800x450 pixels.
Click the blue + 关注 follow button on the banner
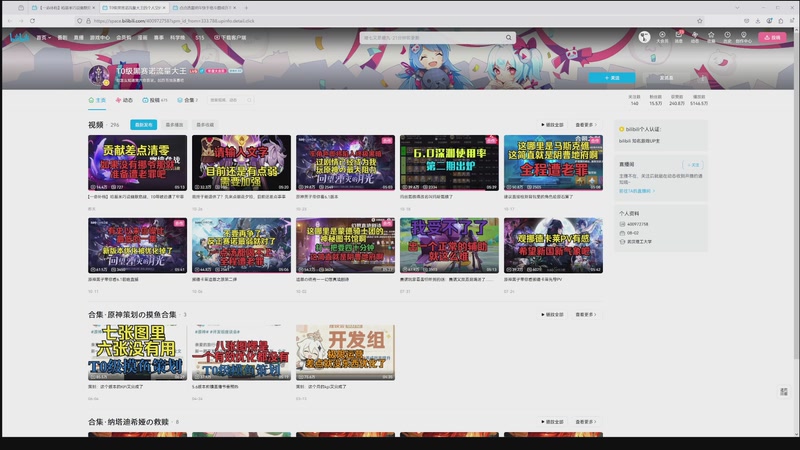click(x=612, y=78)
